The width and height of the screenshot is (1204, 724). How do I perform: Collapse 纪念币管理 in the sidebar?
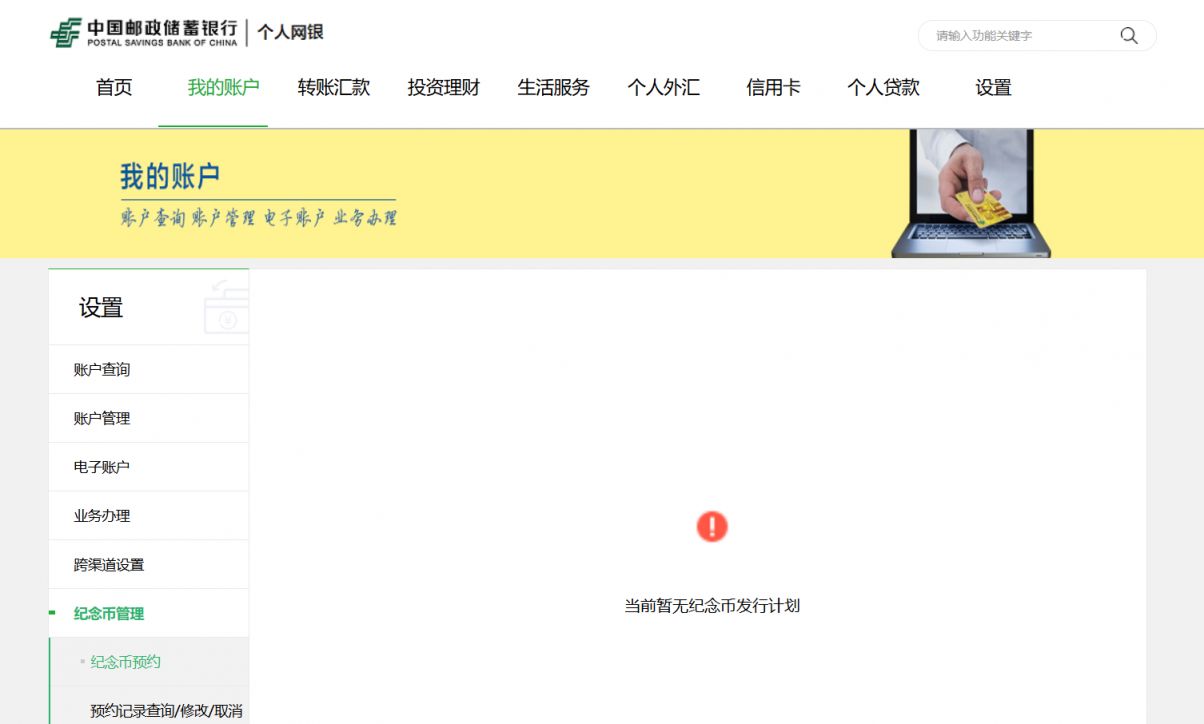[149, 614]
